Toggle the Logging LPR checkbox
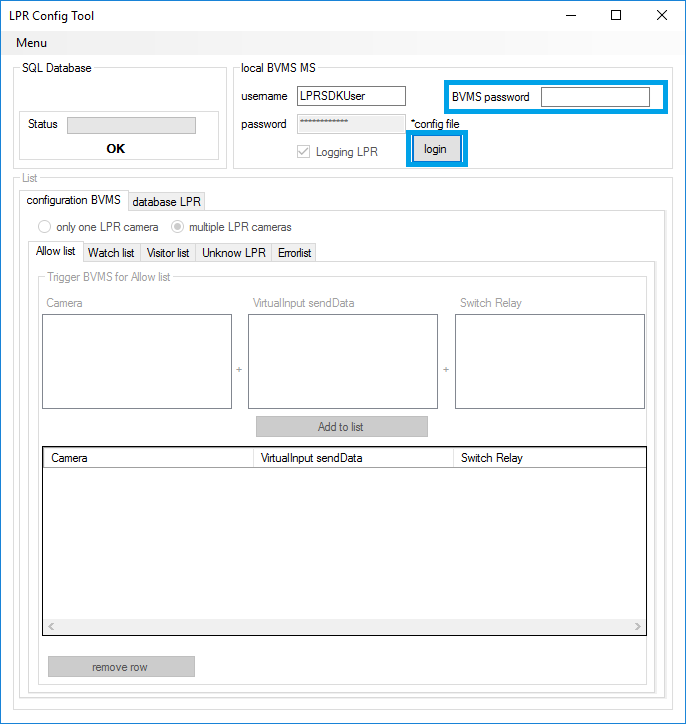This screenshot has width=686, height=724. click(x=303, y=152)
